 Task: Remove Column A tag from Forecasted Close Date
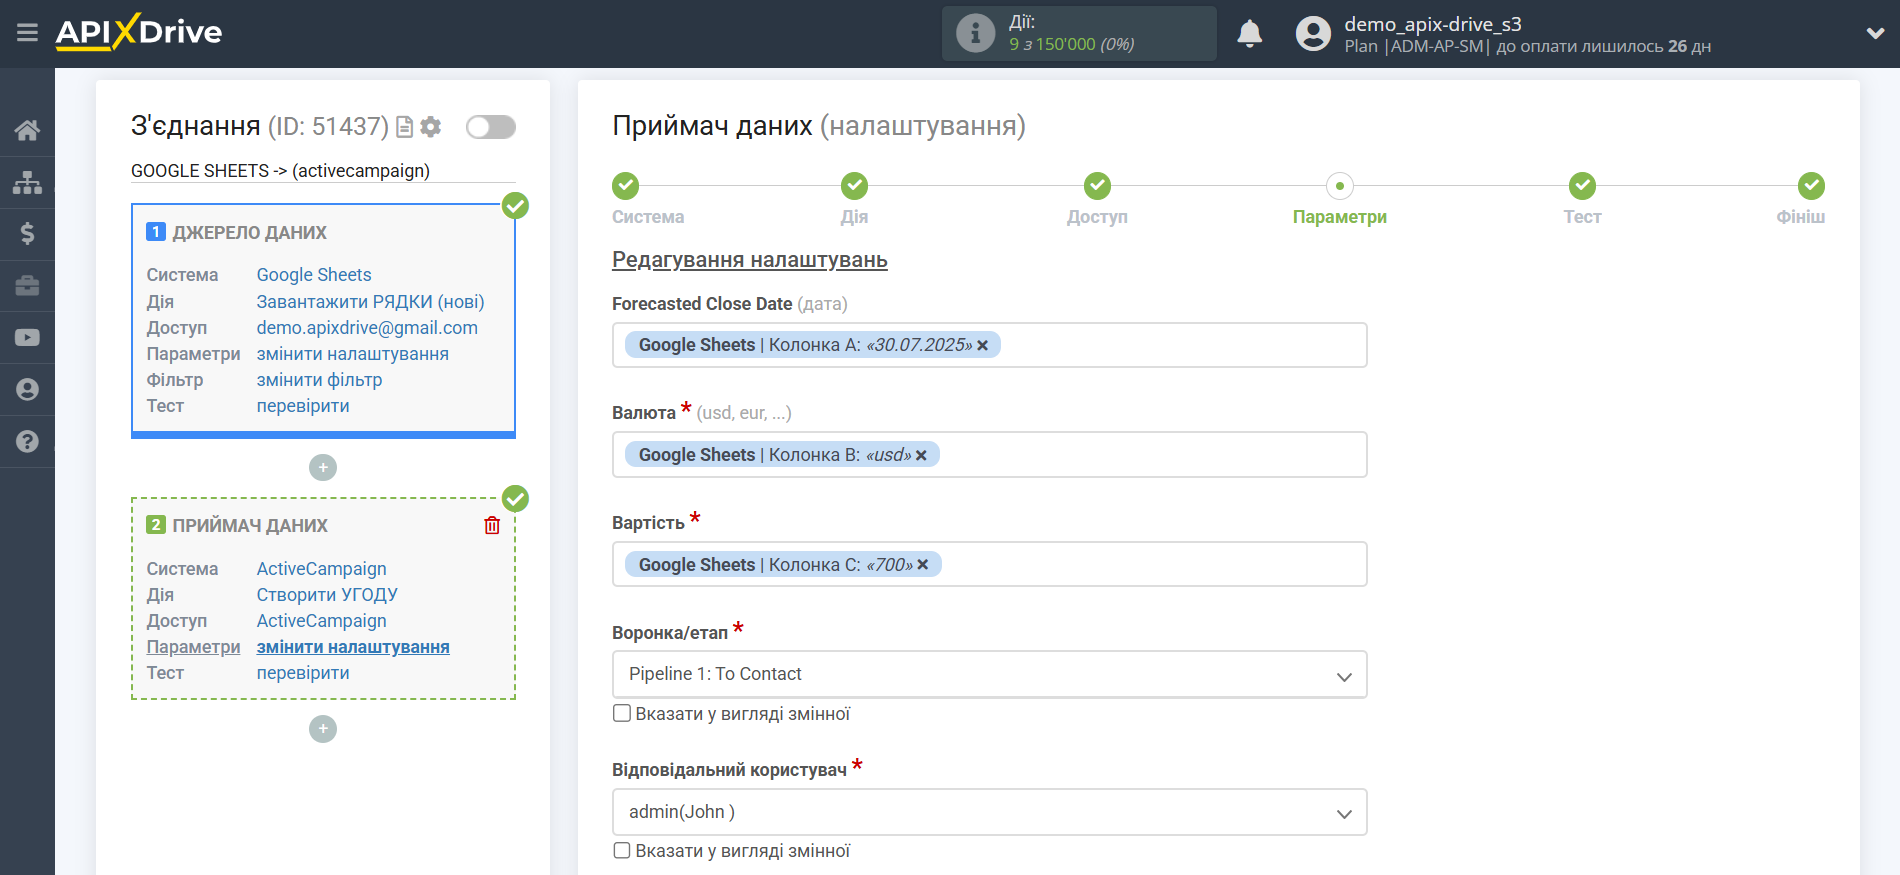(x=983, y=345)
